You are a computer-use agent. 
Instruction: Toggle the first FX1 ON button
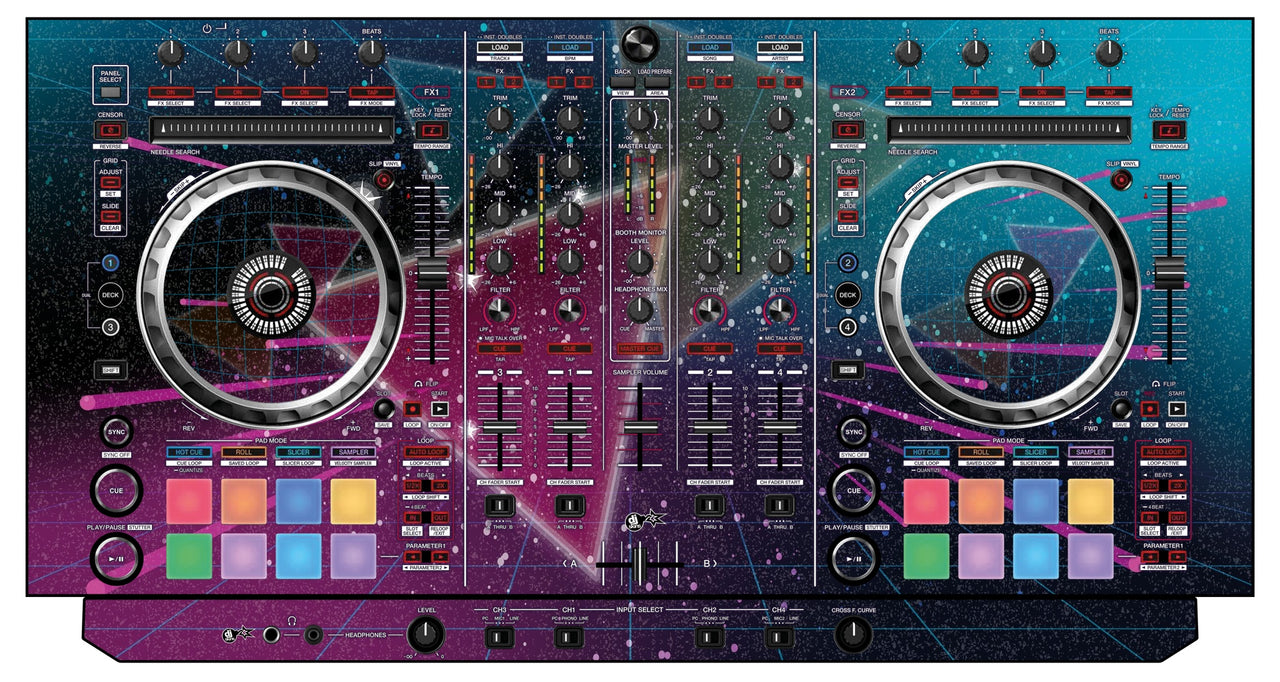coord(171,92)
